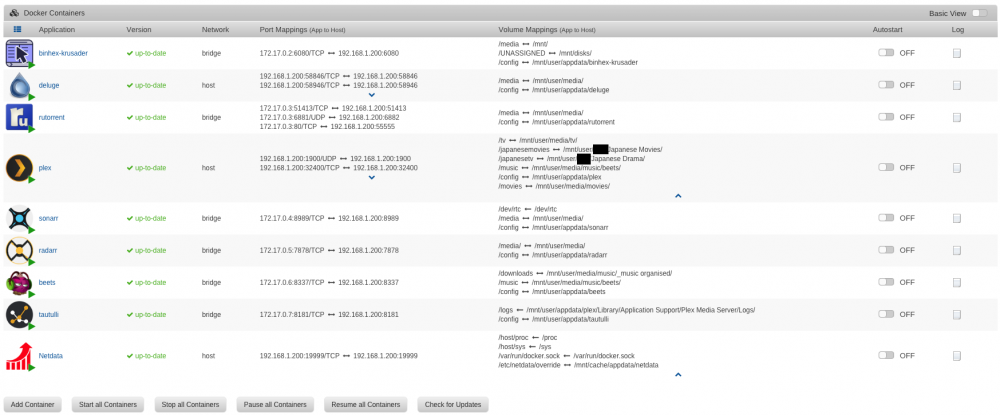The image size is (1000, 415).
Task: Click the list view icon in header
Action: 17,29
